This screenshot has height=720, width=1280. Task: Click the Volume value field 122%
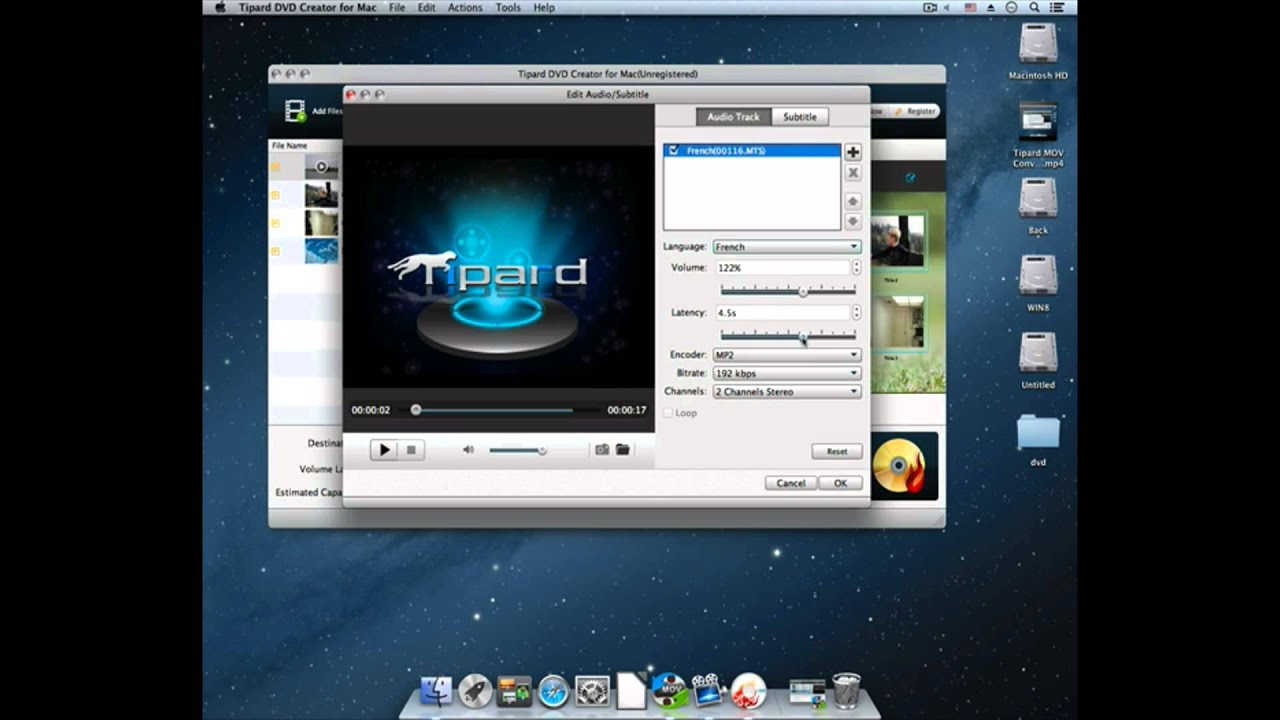782,268
